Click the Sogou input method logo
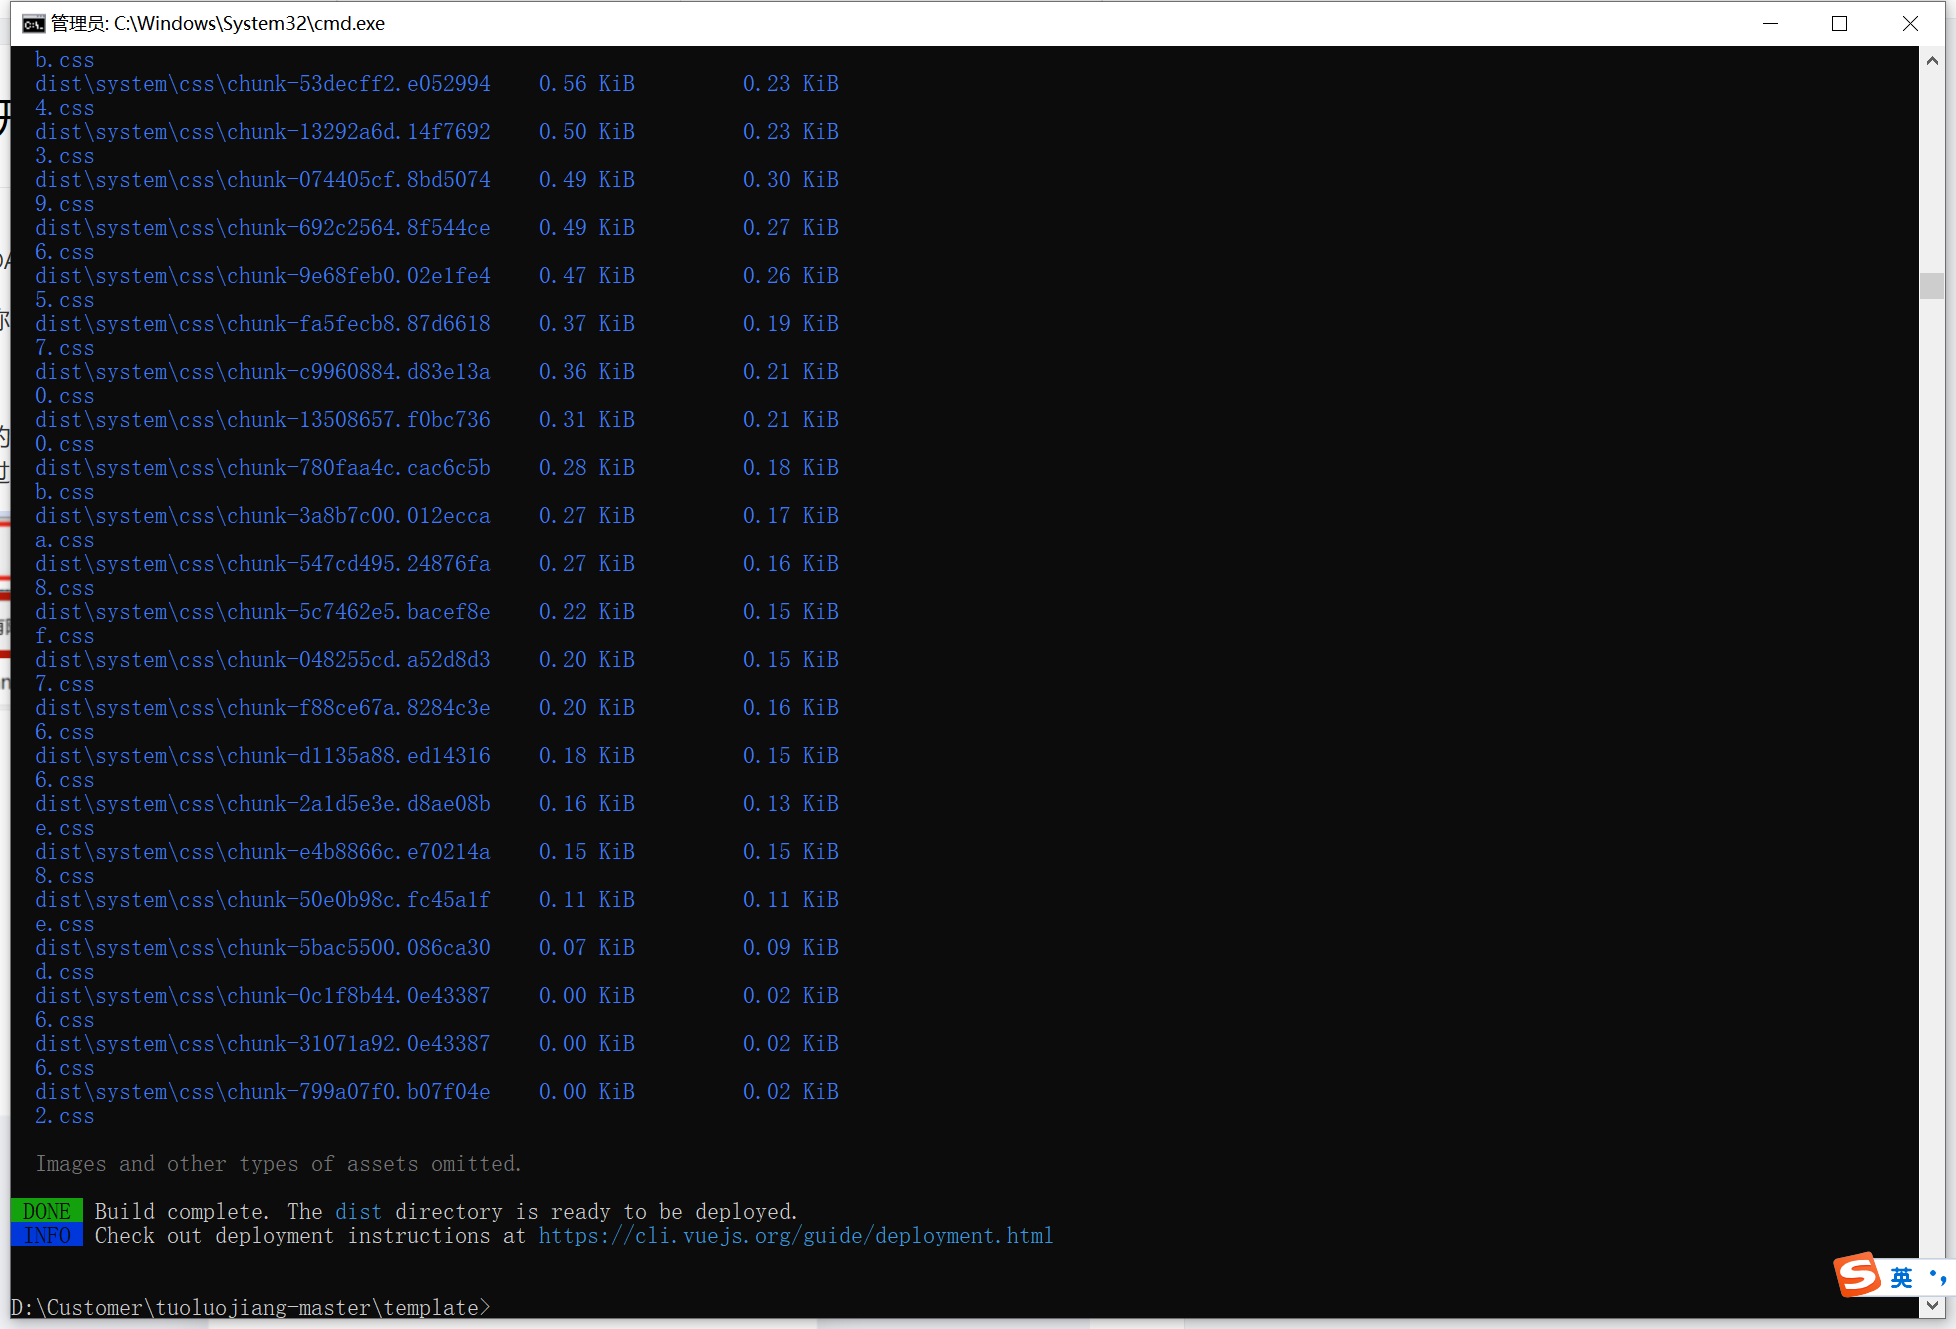This screenshot has height=1329, width=1956. coord(1857,1274)
